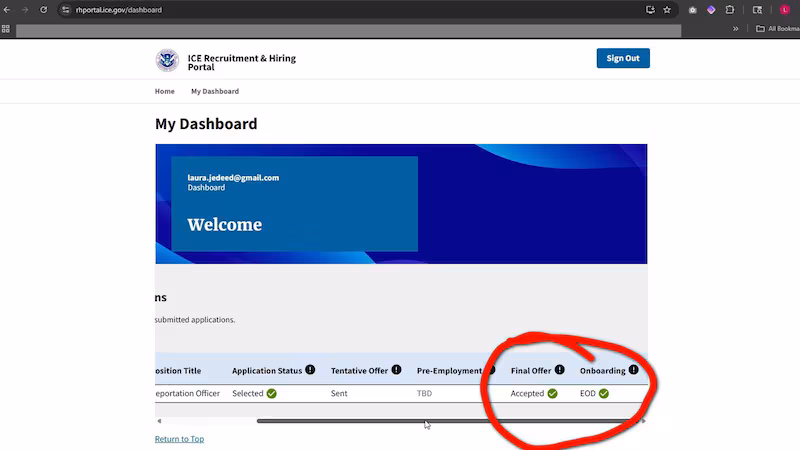
Task: Click the browser back arrow
Action: [x=7, y=10]
